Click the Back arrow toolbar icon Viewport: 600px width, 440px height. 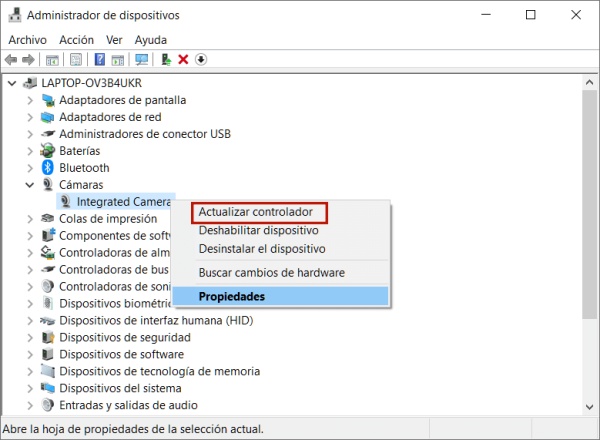click(11, 60)
